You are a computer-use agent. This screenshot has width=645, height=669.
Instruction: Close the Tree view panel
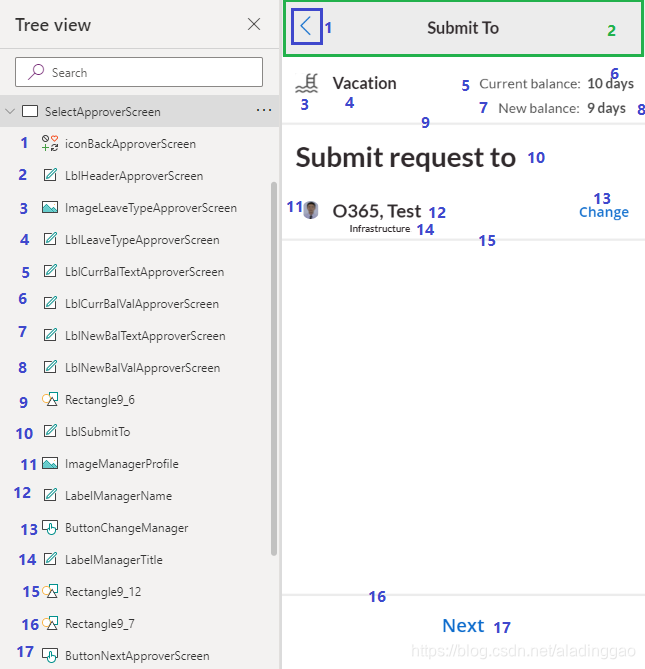click(254, 24)
